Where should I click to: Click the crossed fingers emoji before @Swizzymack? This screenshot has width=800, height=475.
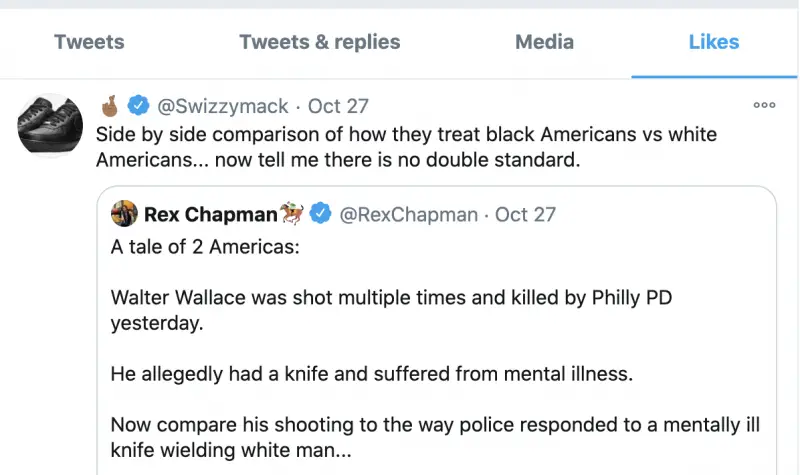pyautogui.click(x=111, y=106)
